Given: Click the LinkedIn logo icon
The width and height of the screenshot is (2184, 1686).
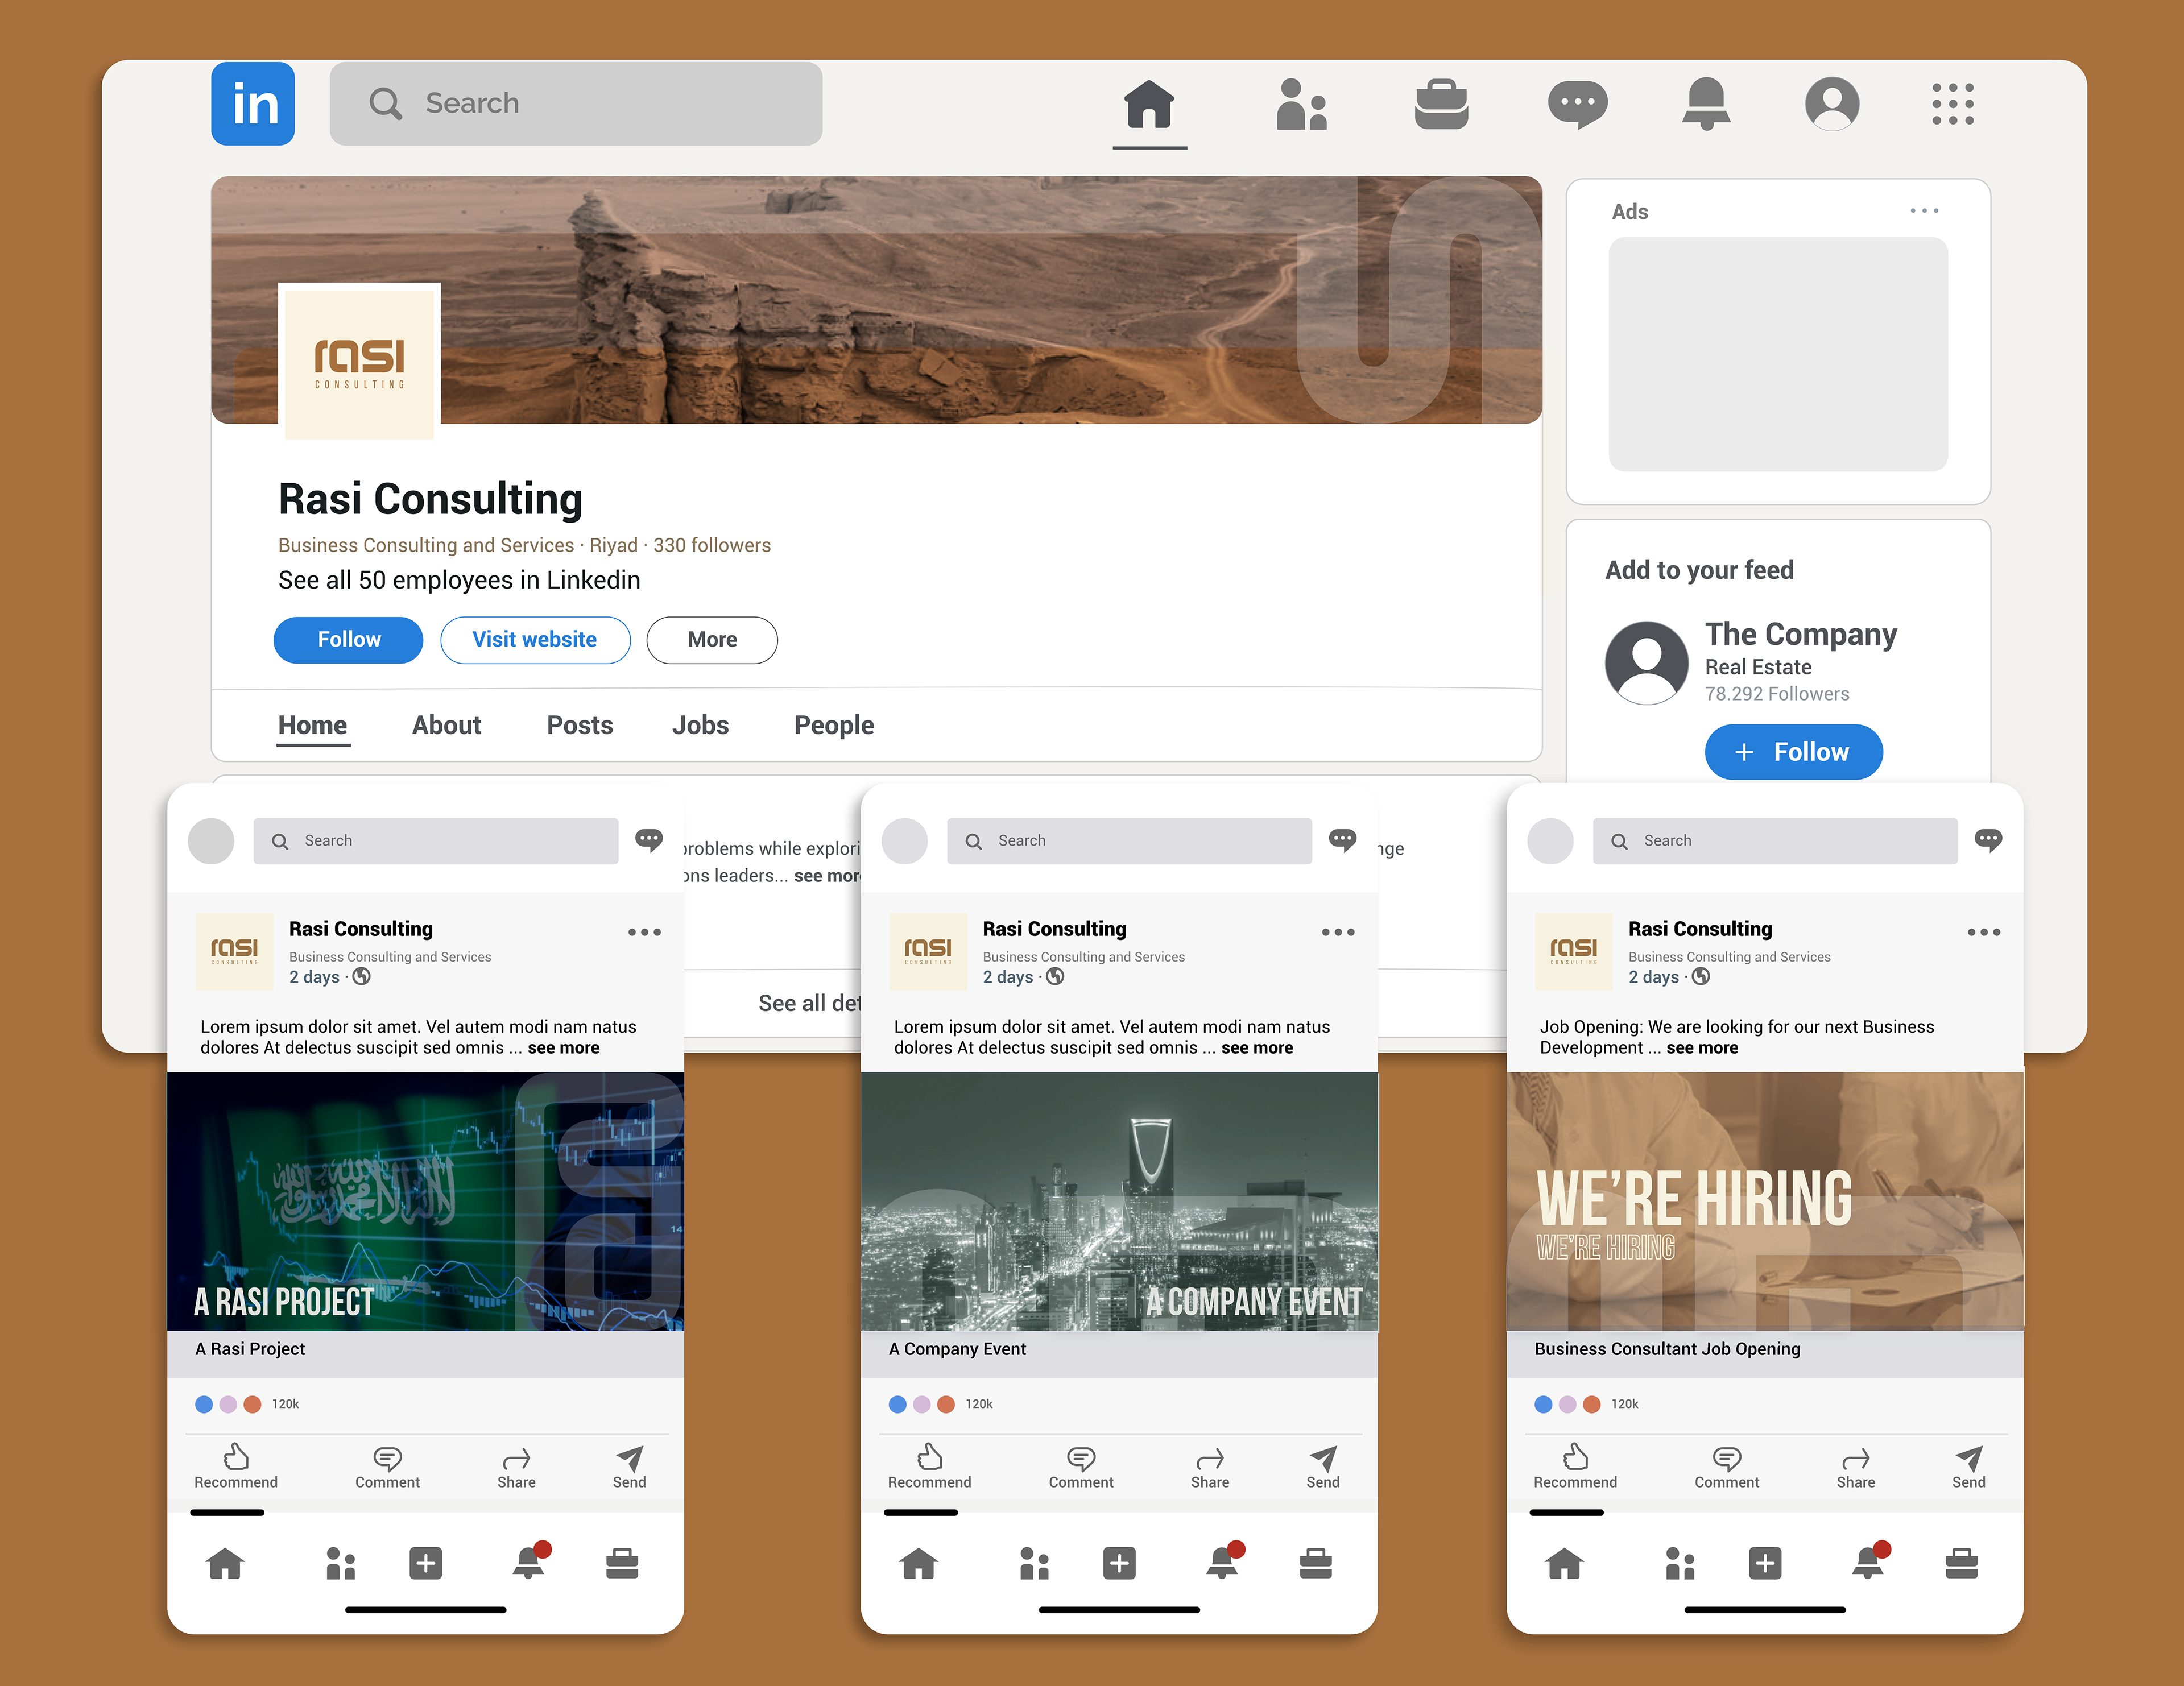Looking at the screenshot, I should pos(252,104).
